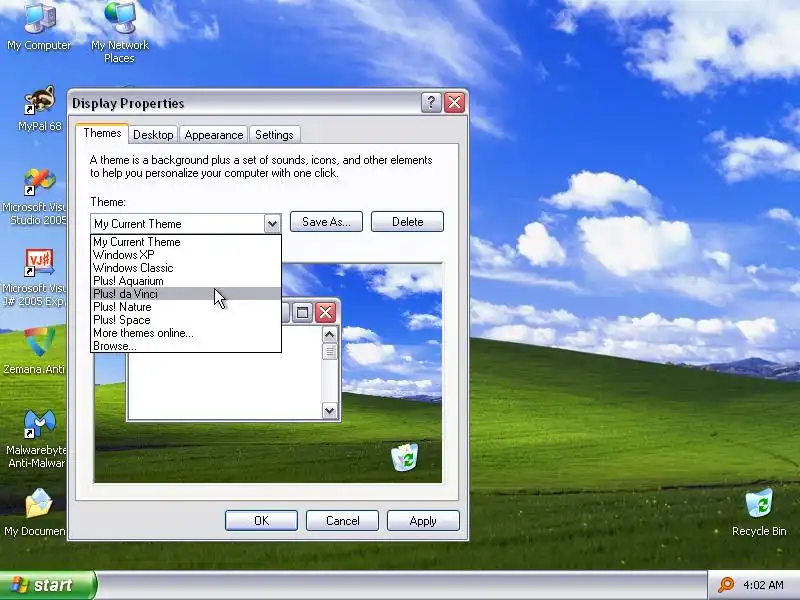Screen dimensions: 800x600
Task: Switch to the Appearance tab
Action: coord(214,135)
